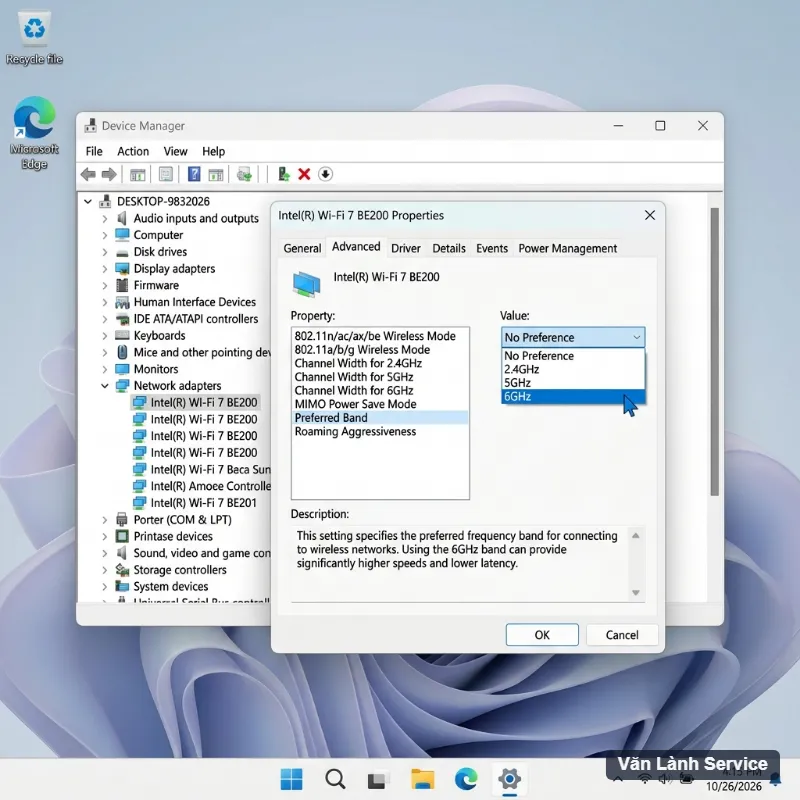Click the Description scroll-up arrow
Screen dimensions: 800x800
(635, 536)
